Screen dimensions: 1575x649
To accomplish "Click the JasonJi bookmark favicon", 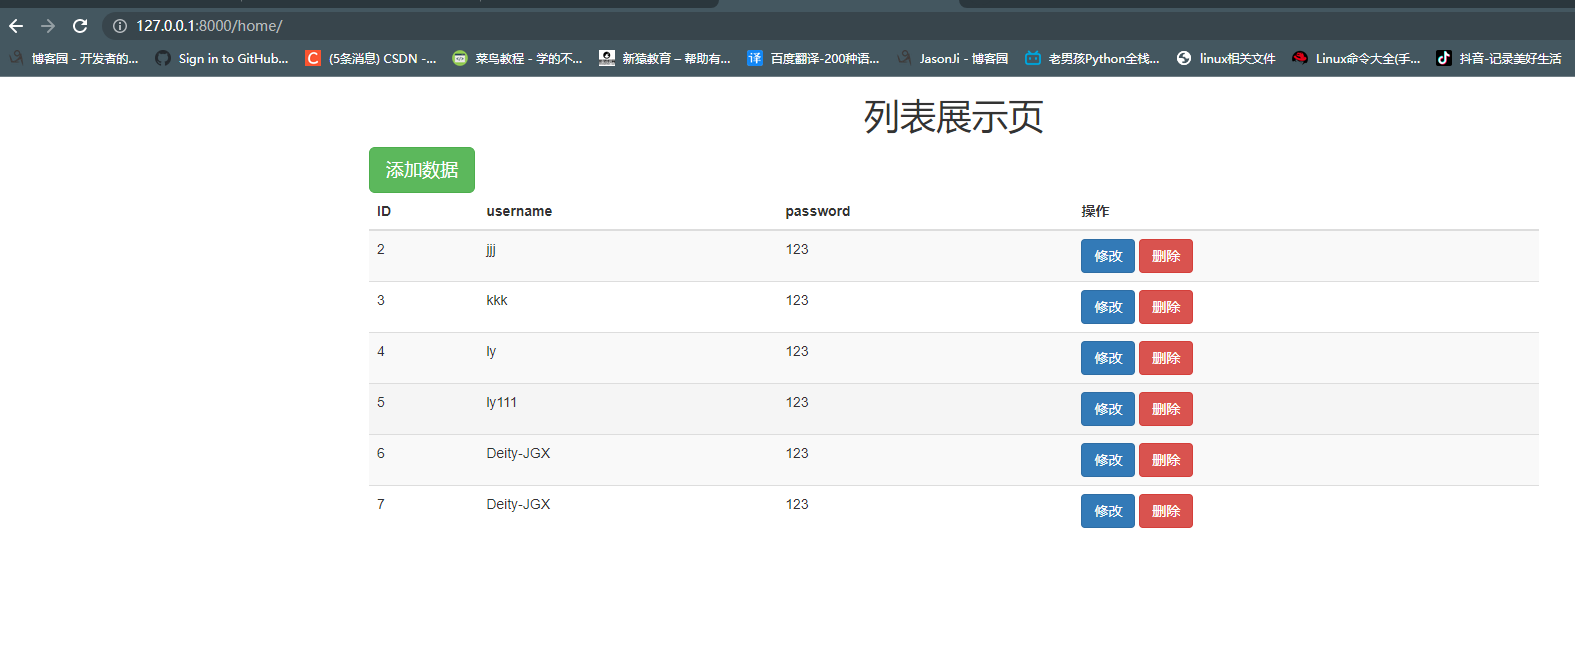I will tap(904, 59).
